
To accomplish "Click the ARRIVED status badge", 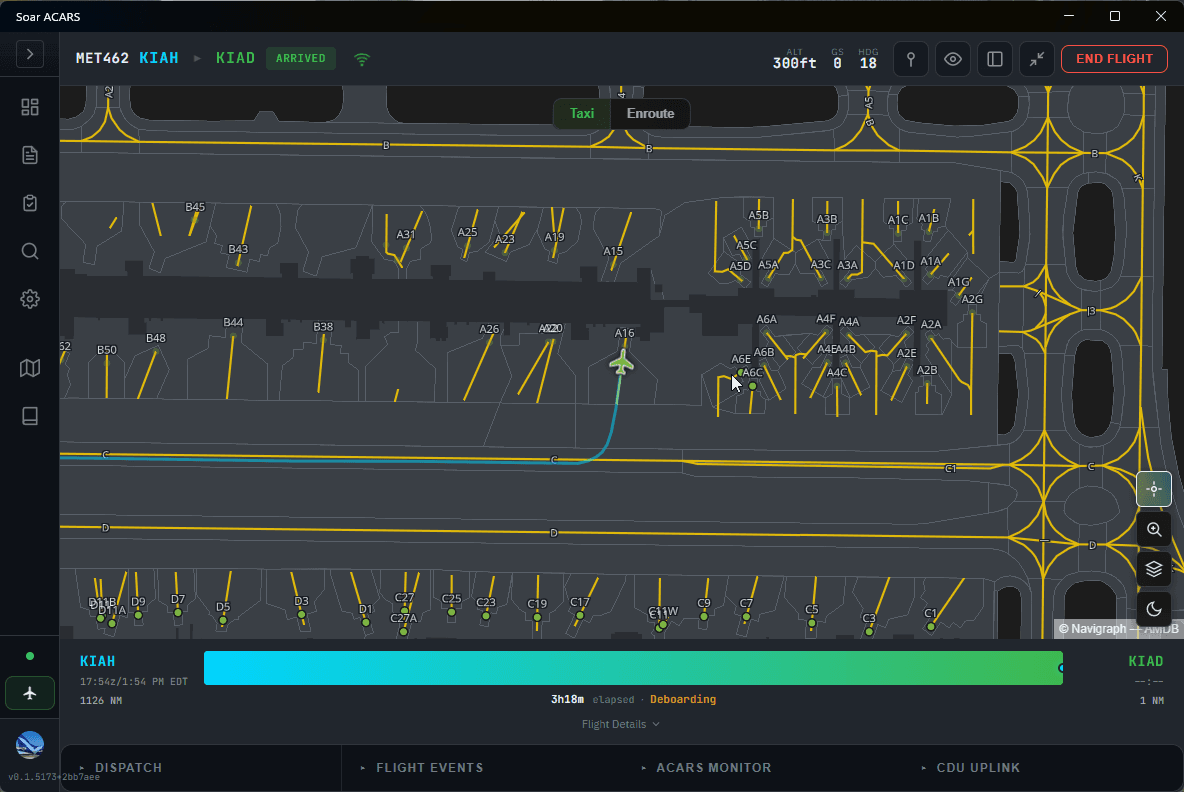I will [x=301, y=58].
